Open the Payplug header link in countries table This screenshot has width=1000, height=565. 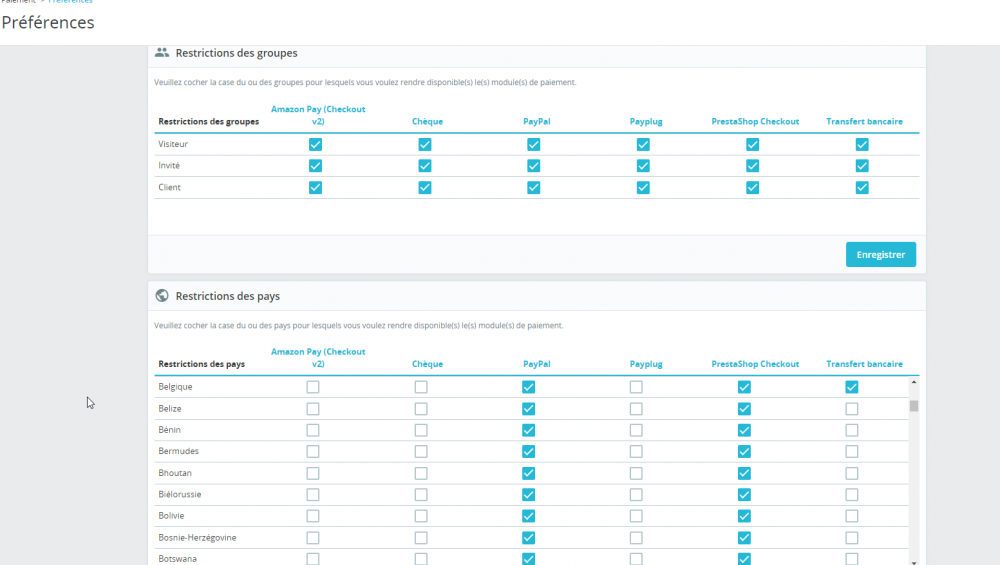pyautogui.click(x=646, y=364)
